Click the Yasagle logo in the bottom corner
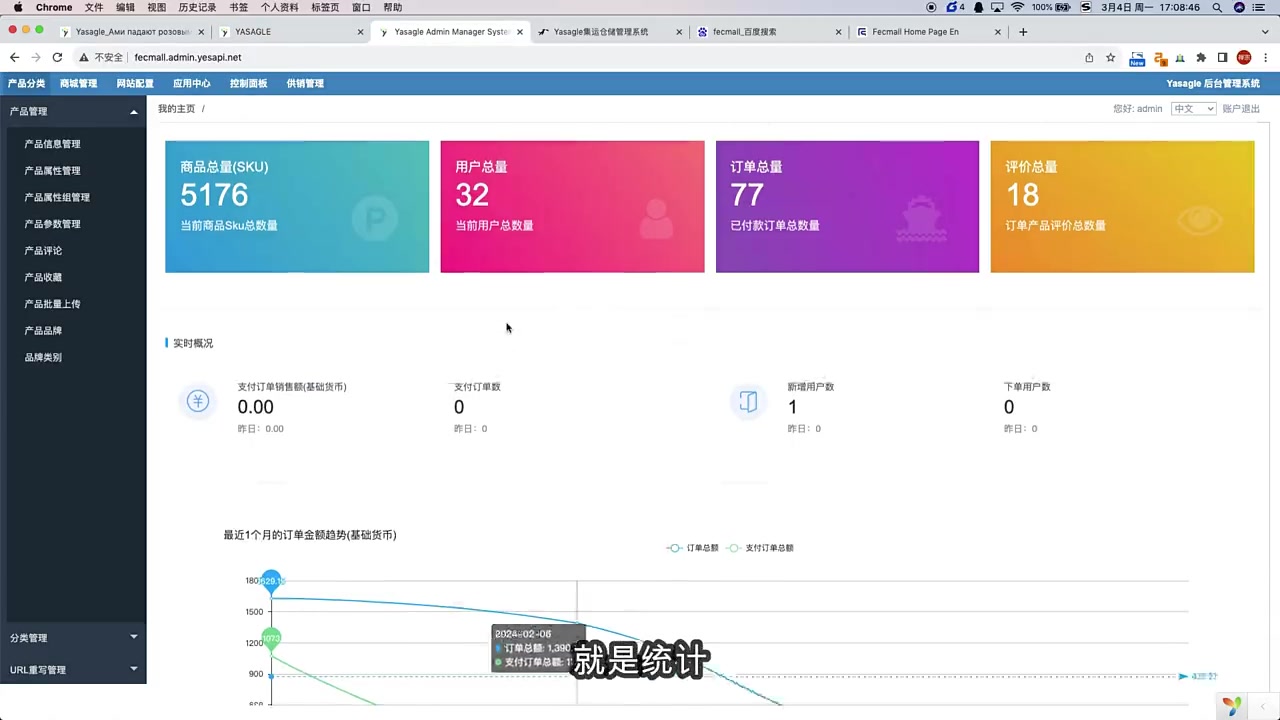The image size is (1280, 720). point(1232,706)
